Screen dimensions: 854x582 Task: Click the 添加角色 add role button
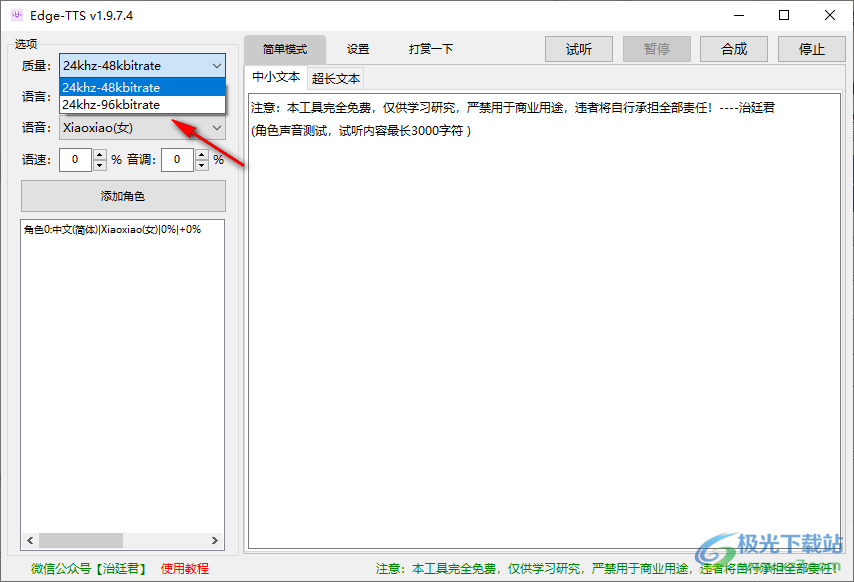tap(123, 196)
